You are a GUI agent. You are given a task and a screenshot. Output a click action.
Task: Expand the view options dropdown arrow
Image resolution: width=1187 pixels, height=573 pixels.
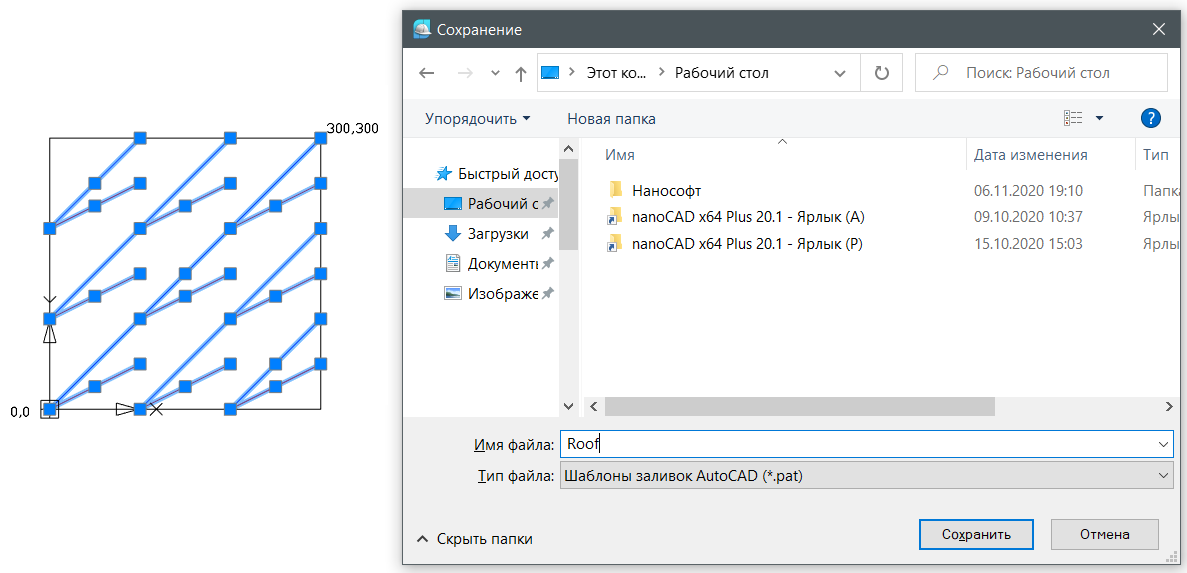tap(1100, 118)
